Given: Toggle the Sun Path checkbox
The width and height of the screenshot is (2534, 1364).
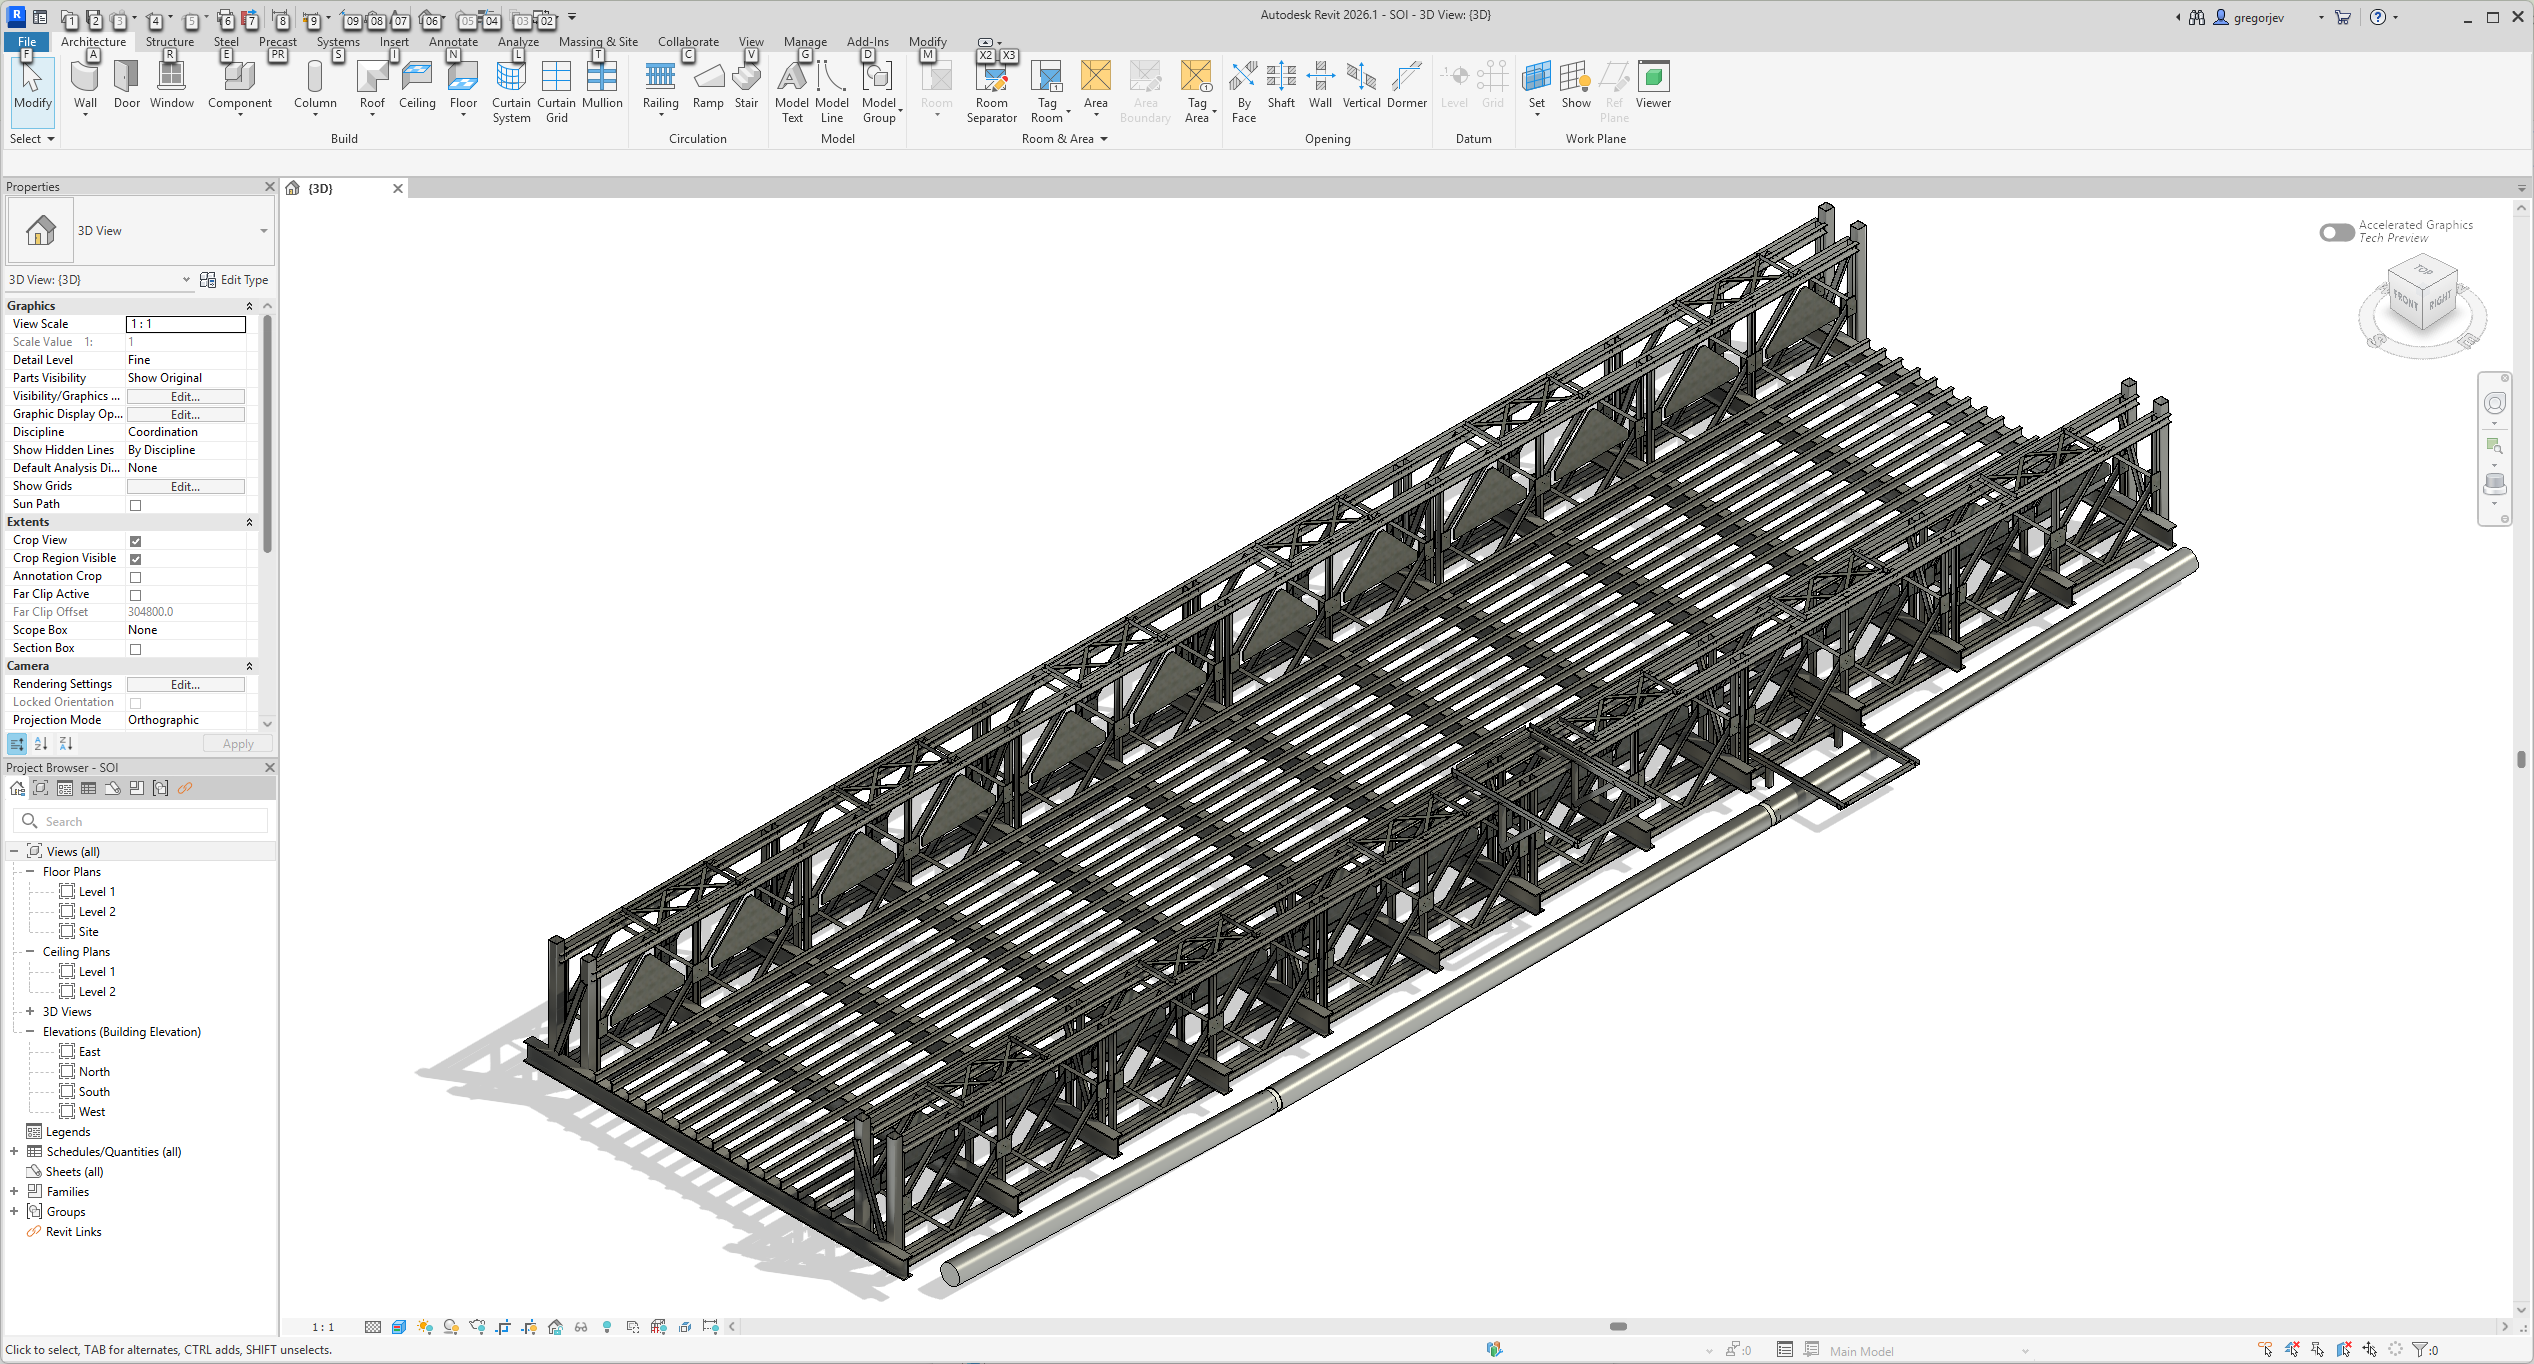Looking at the screenshot, I should point(136,505).
